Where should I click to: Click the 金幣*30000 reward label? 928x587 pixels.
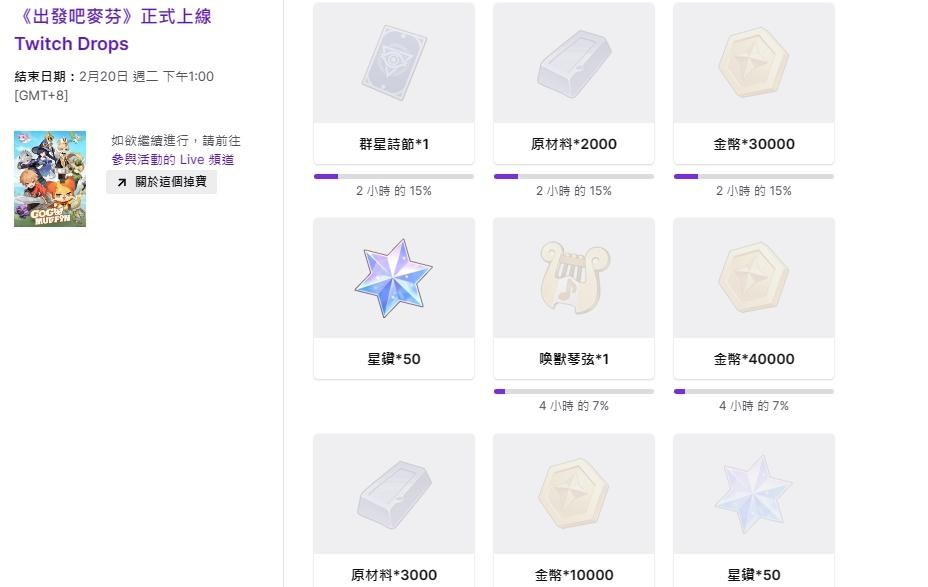[753, 144]
